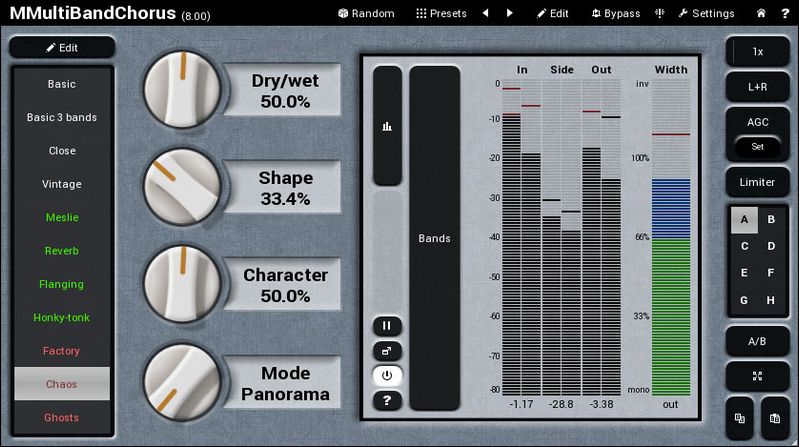Image resolution: width=800 pixels, height=447 pixels.
Task: Click the paste preset icon
Action: click(x=775, y=418)
